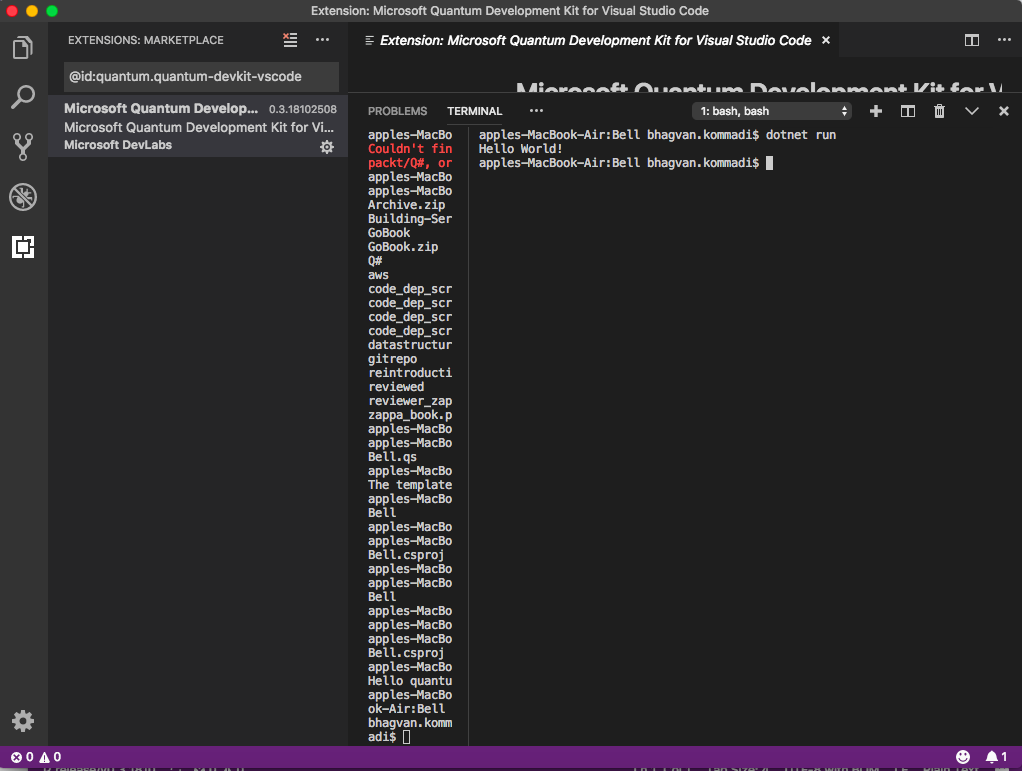Open the Manage gear at bottom left

(x=22, y=721)
